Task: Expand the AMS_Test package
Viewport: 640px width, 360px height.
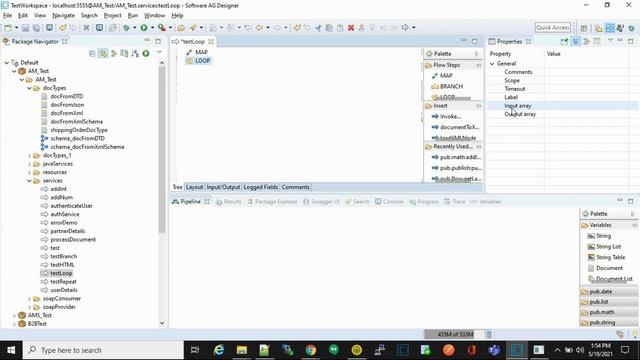Action: pos(14,316)
